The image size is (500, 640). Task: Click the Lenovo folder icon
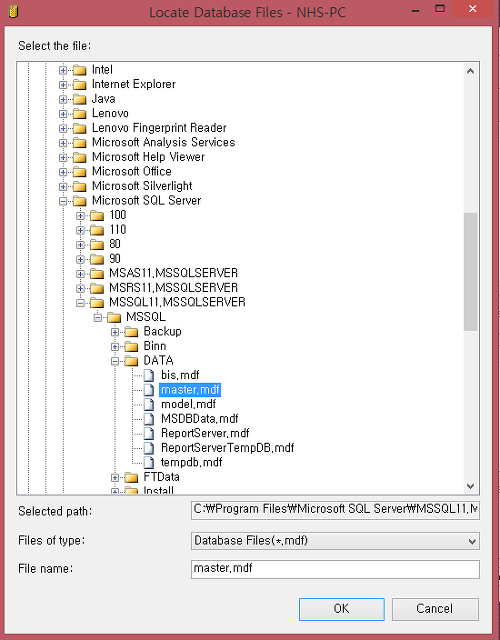coord(80,113)
